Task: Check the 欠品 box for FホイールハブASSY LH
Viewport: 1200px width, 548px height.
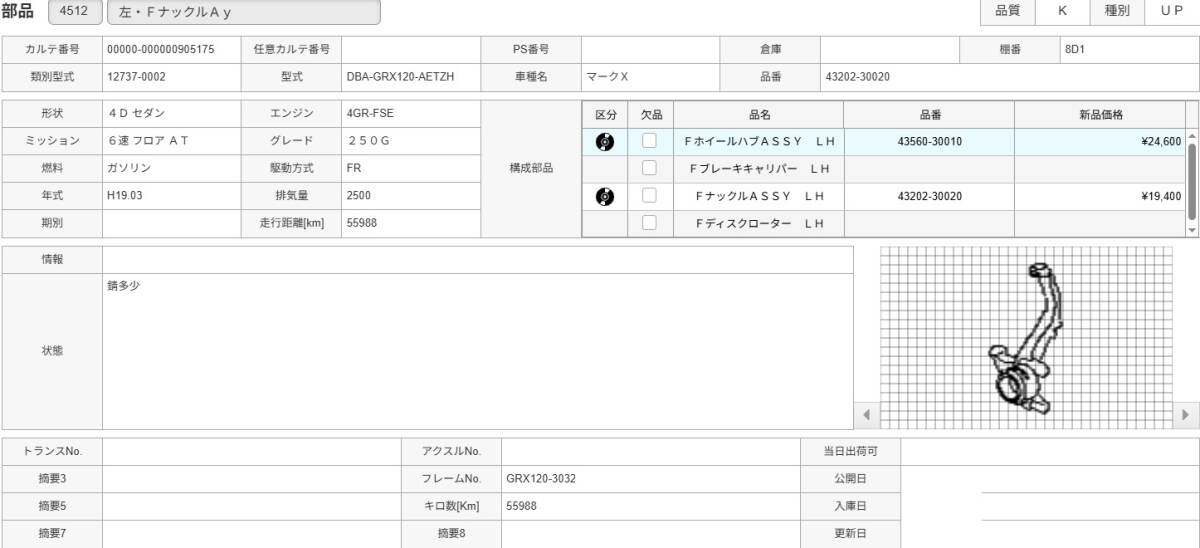Action: pos(649,141)
